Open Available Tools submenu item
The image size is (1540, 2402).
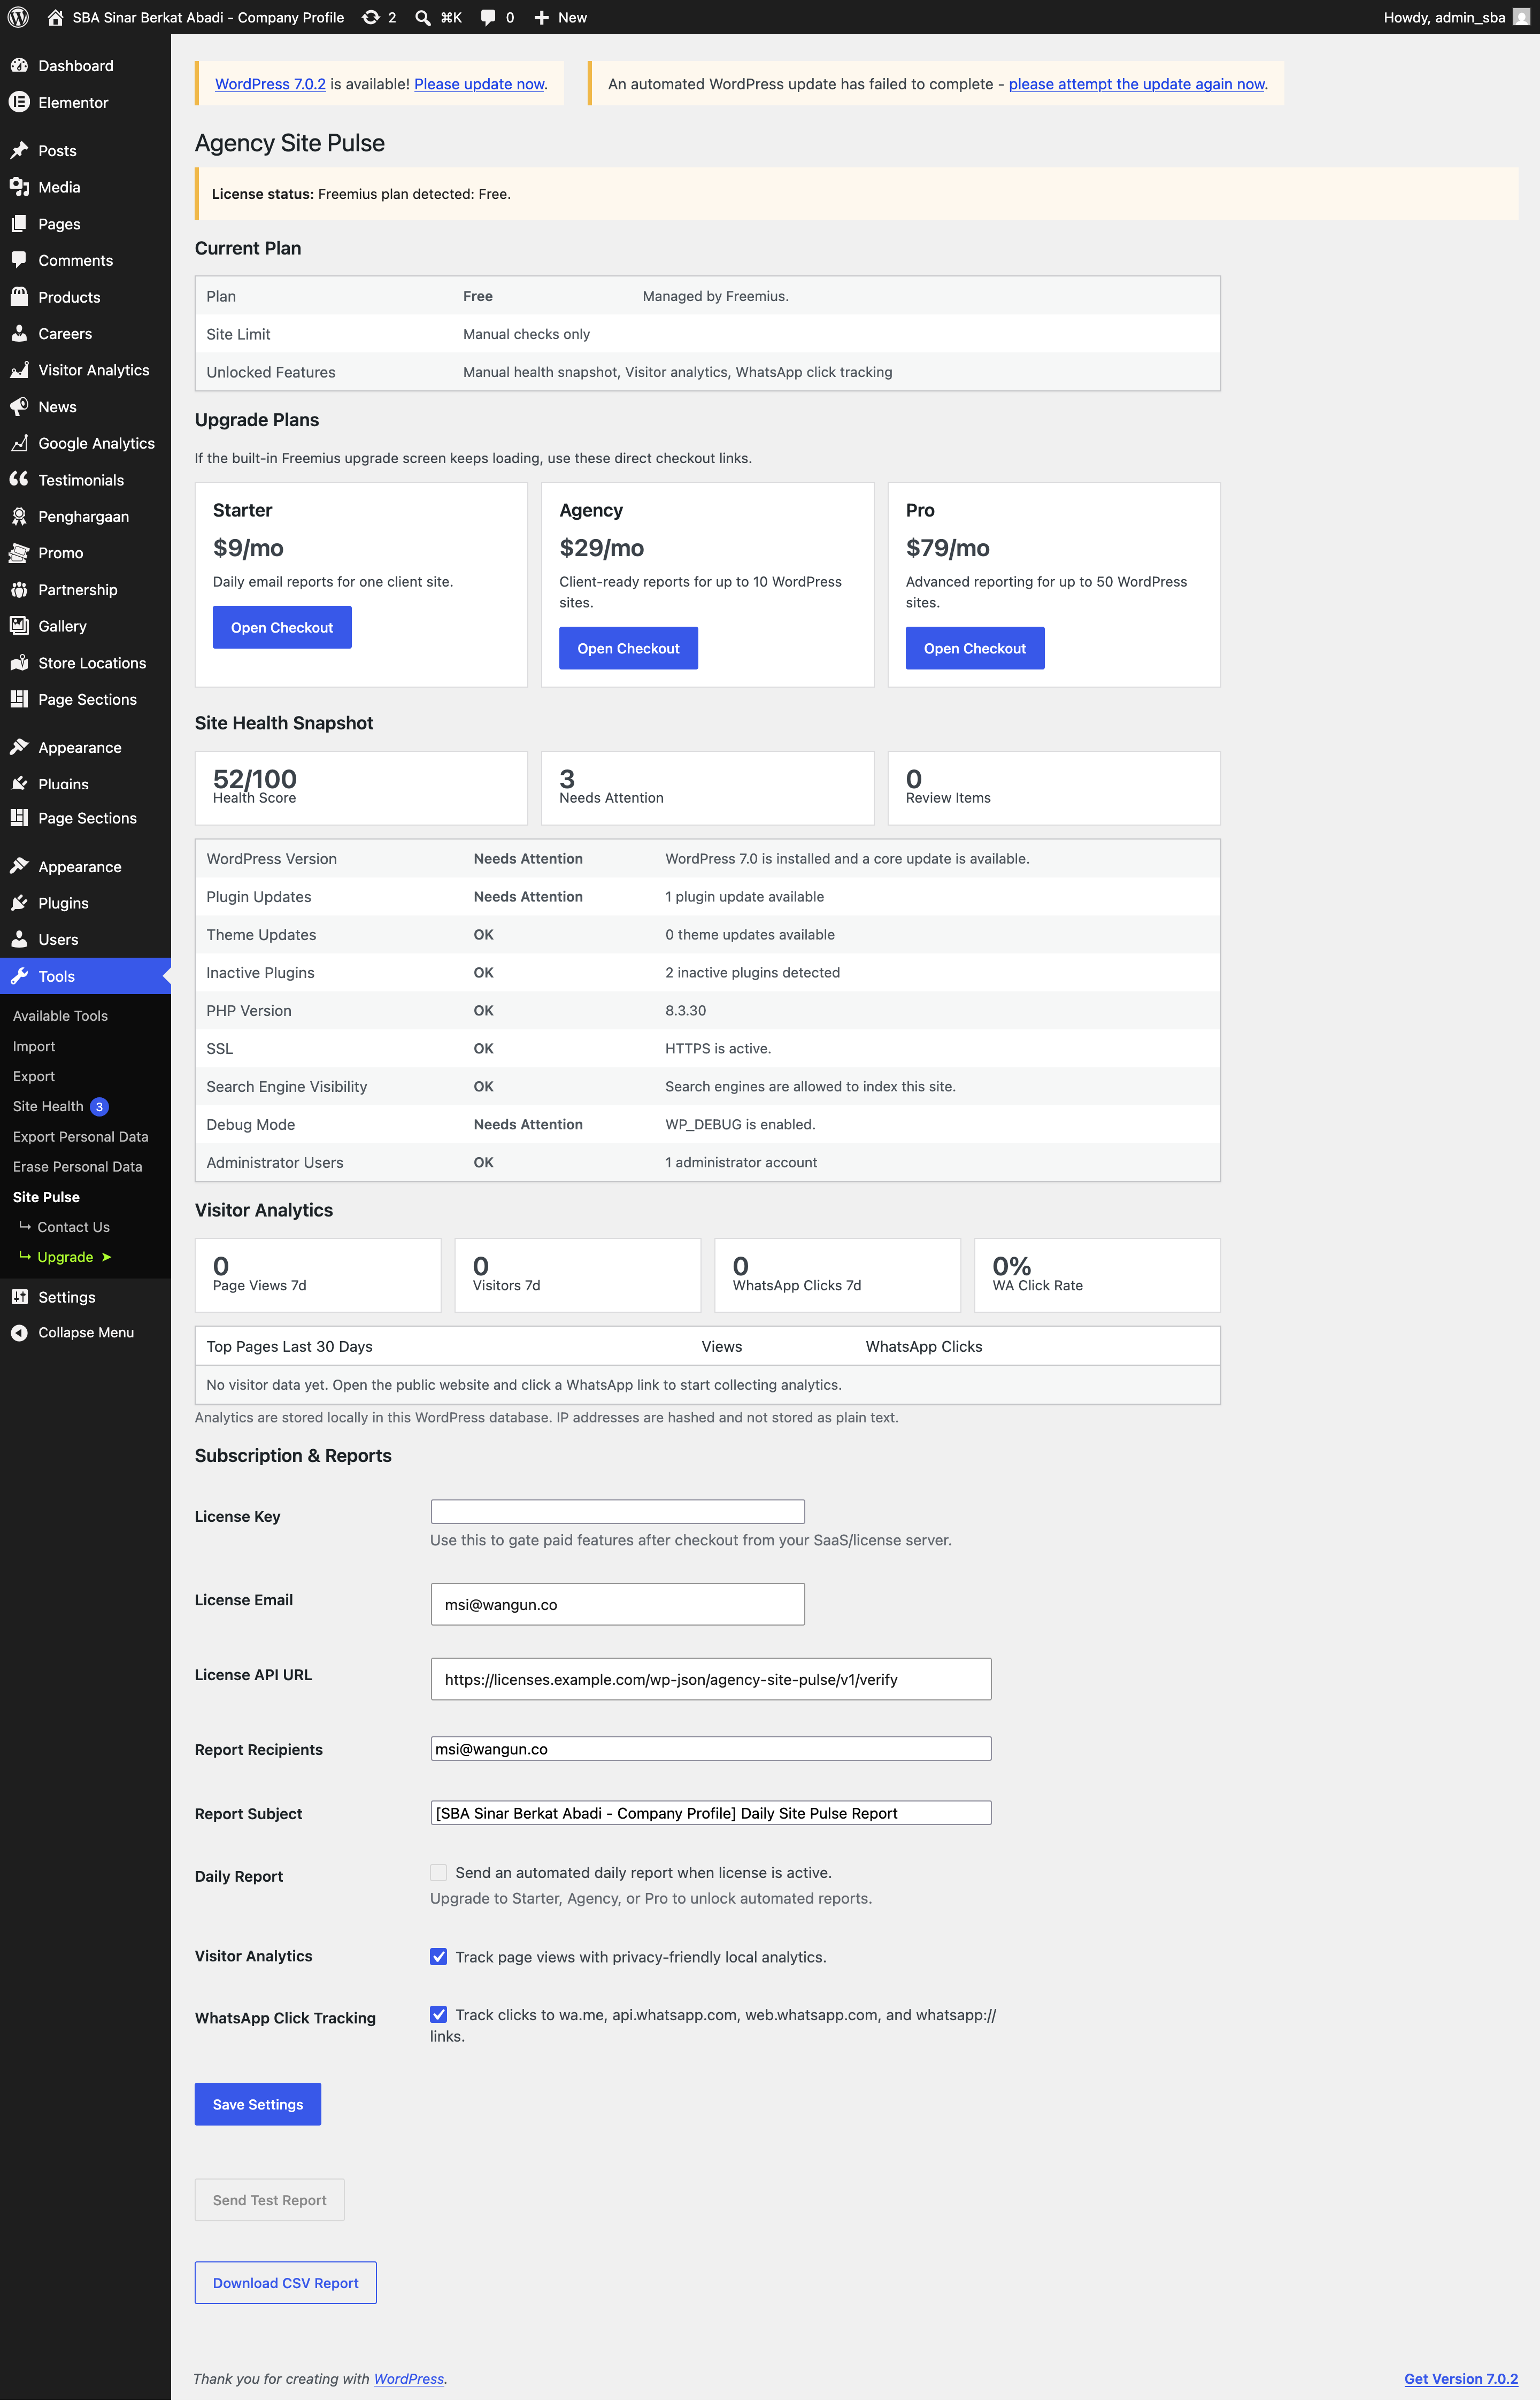click(x=60, y=1016)
